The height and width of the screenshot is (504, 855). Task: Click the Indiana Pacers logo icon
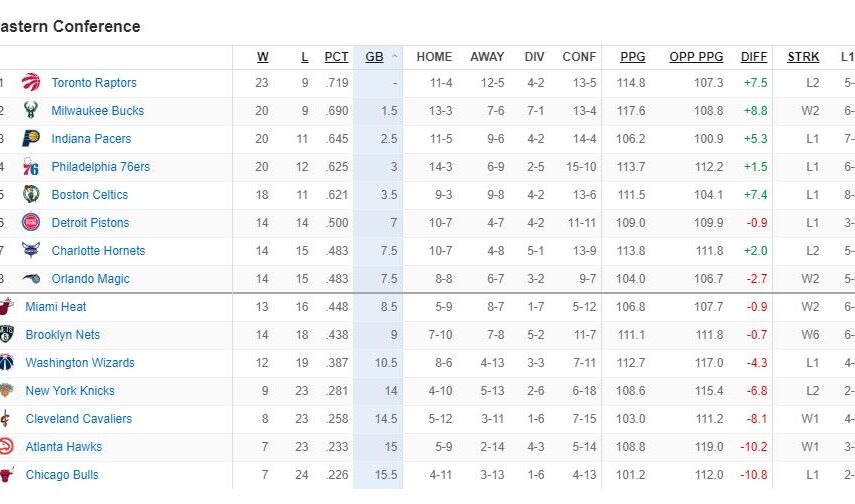coord(30,139)
